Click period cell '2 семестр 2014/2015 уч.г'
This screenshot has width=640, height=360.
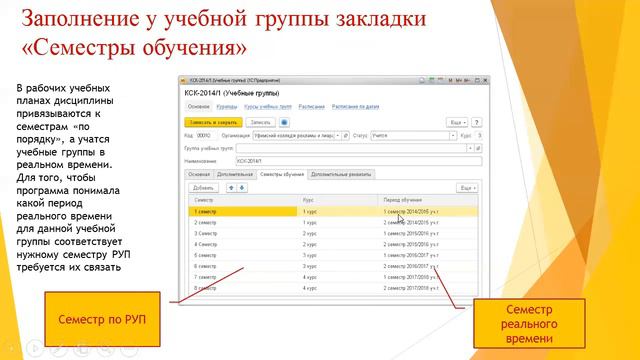coord(411,222)
